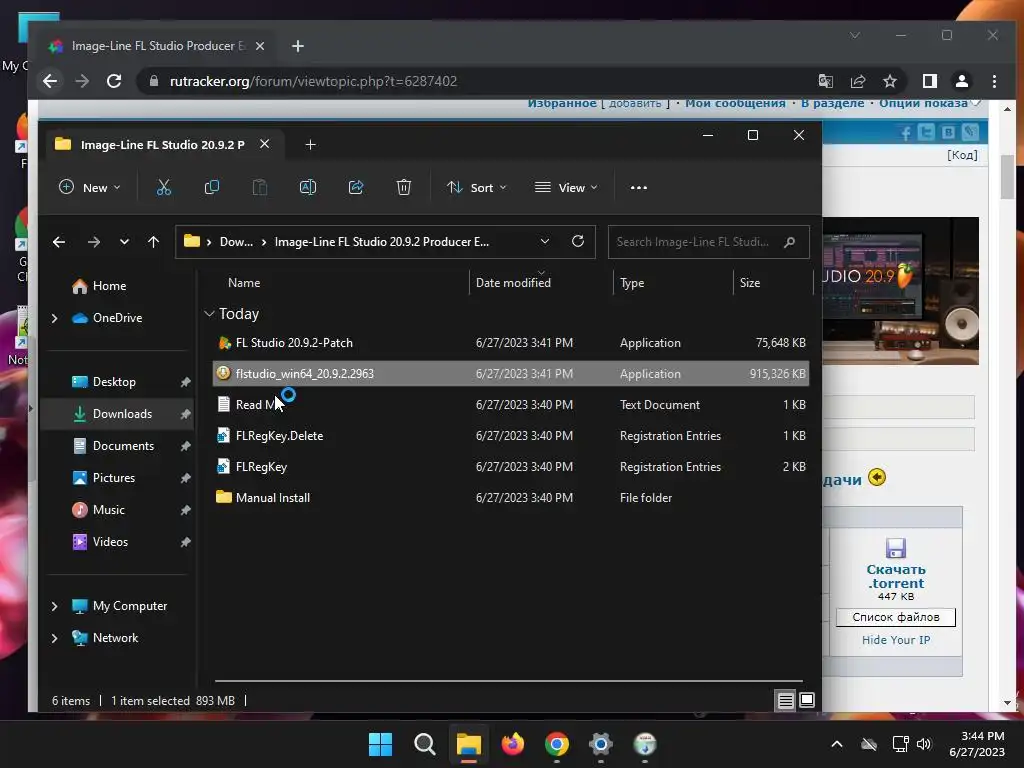Screen dimensions: 1024x768
Task: Refresh the current folder view
Action: pos(578,241)
